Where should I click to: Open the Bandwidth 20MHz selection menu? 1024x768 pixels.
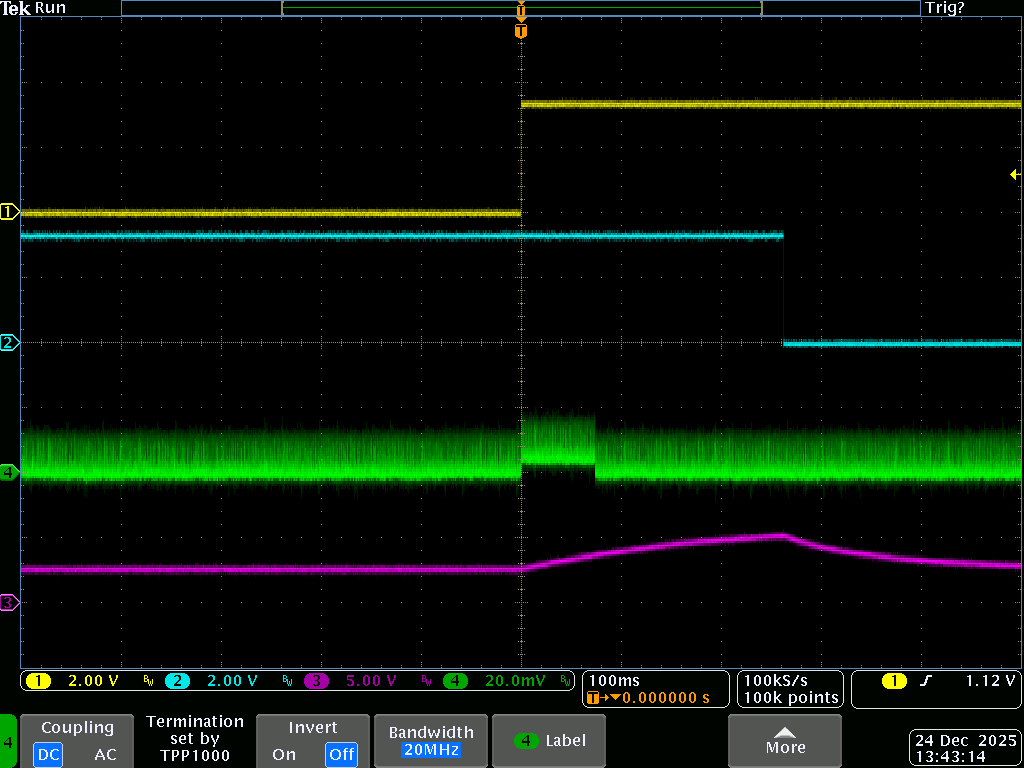(x=430, y=741)
